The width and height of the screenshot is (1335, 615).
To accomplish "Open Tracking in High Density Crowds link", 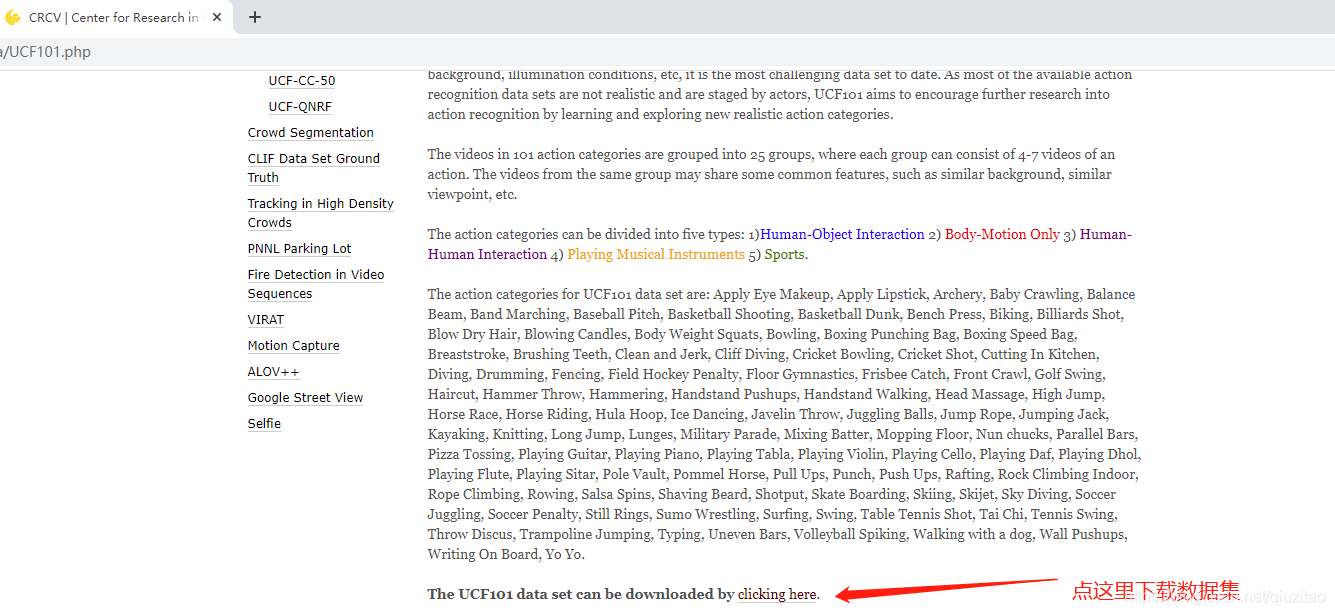I will 321,213.
